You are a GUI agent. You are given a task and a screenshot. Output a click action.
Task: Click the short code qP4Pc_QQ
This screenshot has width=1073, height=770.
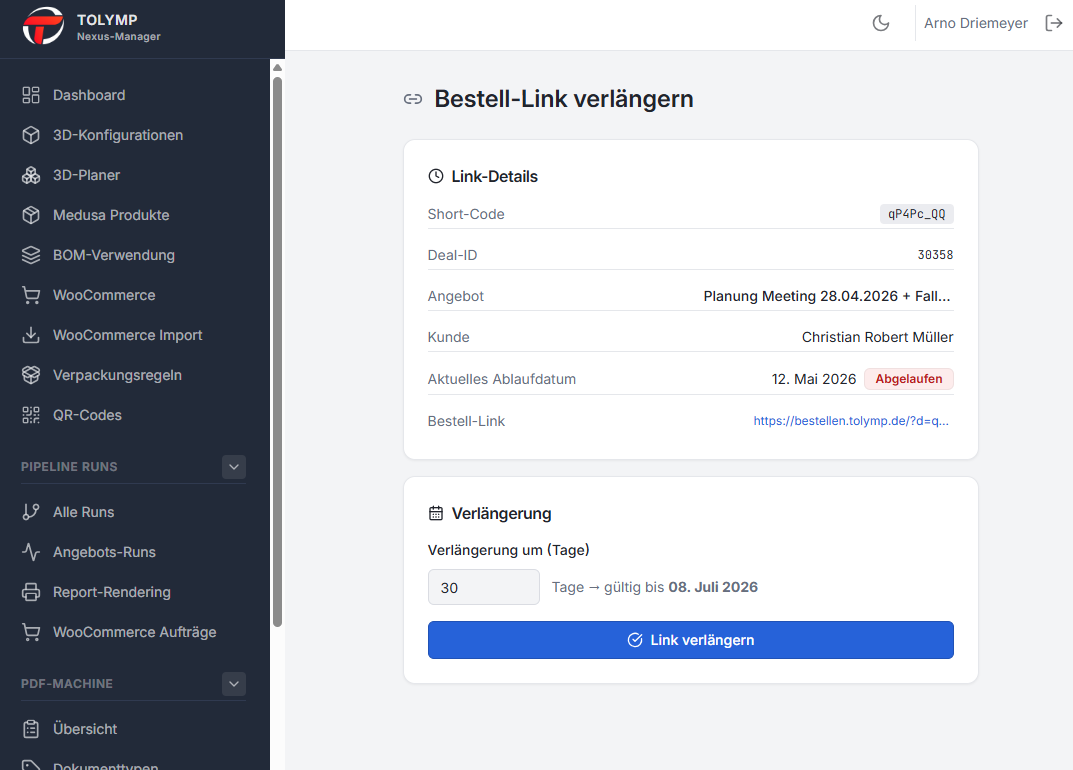pyautogui.click(x=916, y=214)
